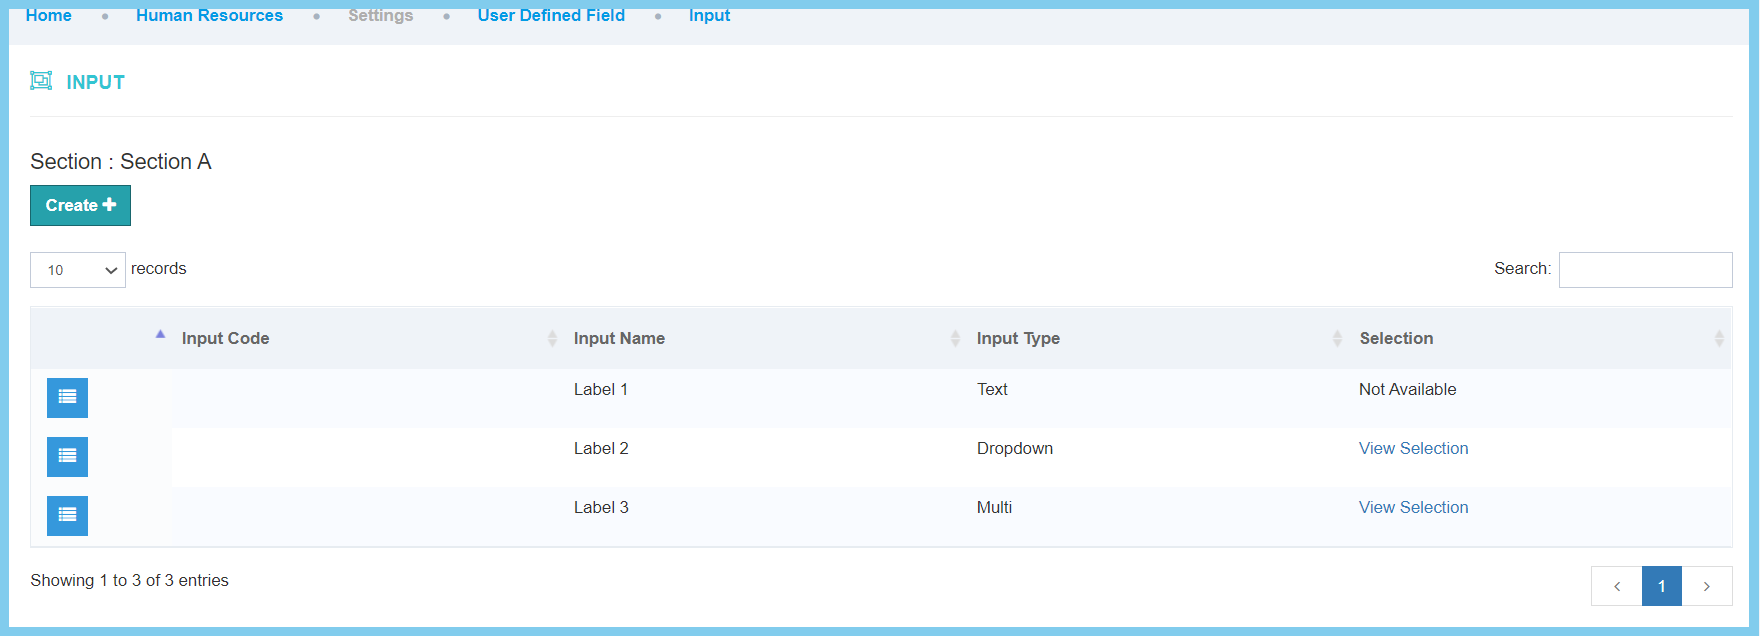Sort by Input Code column arrow
1760x636 pixels.
click(160, 336)
